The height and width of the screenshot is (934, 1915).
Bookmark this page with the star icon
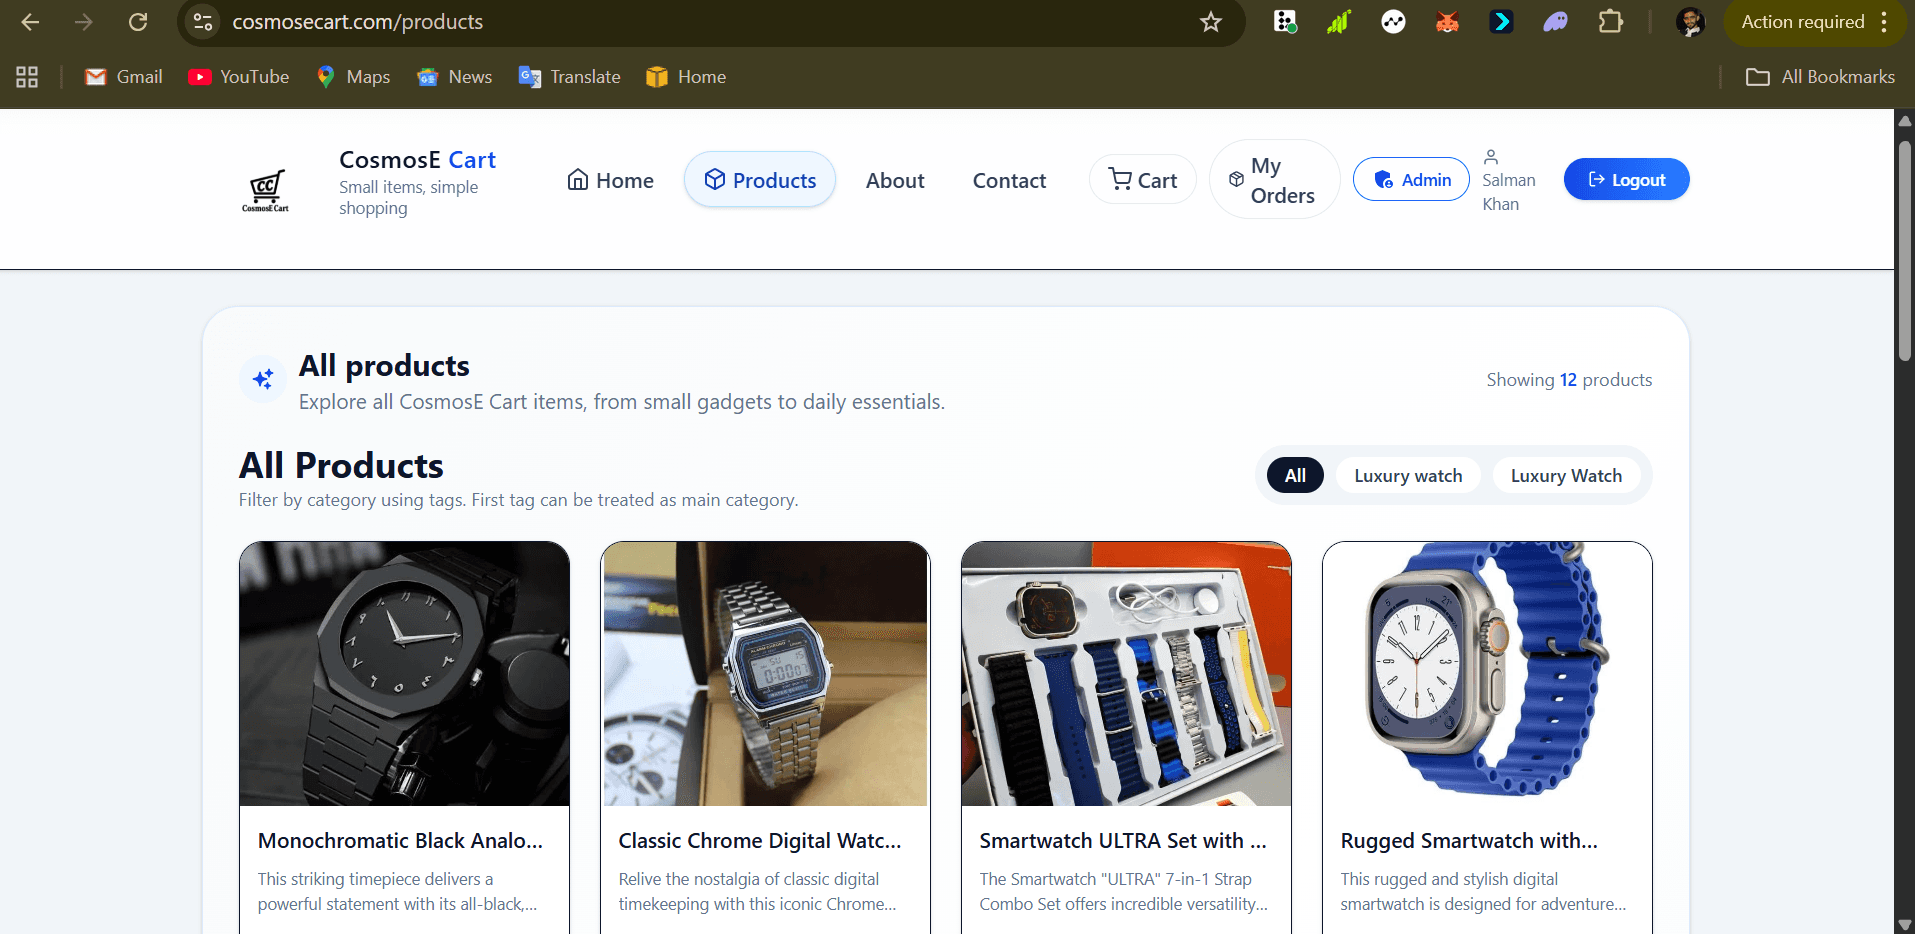pyautogui.click(x=1210, y=22)
